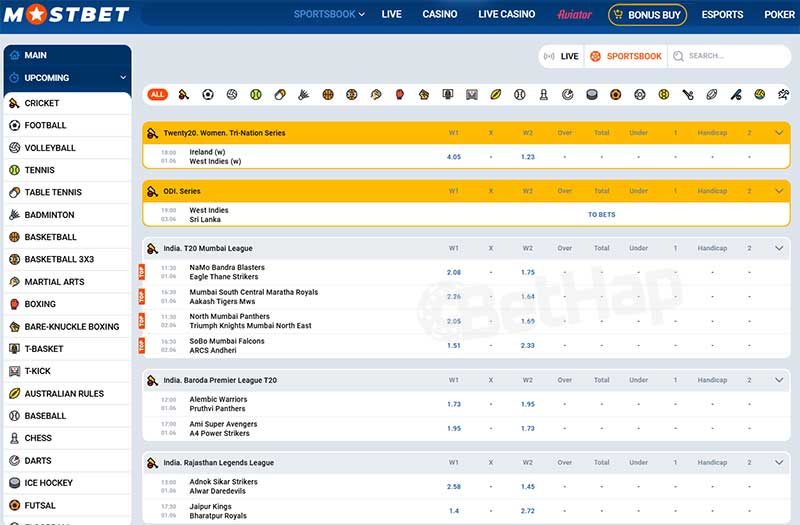This screenshot has width=800, height=525.
Task: Filter by martial arts icon in icon row
Action: pyautogui.click(x=376, y=94)
